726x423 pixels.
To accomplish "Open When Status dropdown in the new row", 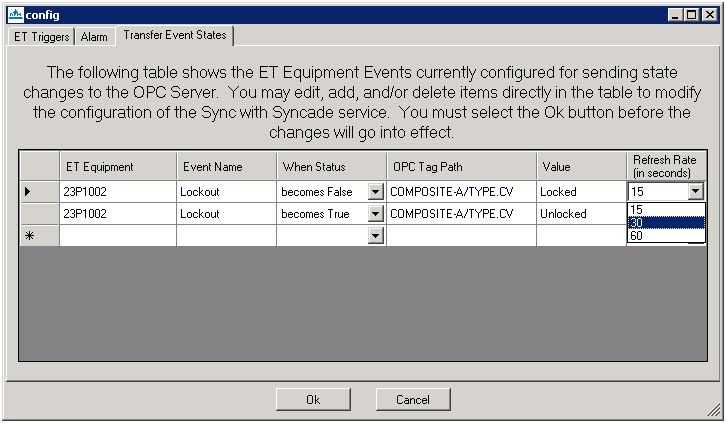I will pos(376,236).
